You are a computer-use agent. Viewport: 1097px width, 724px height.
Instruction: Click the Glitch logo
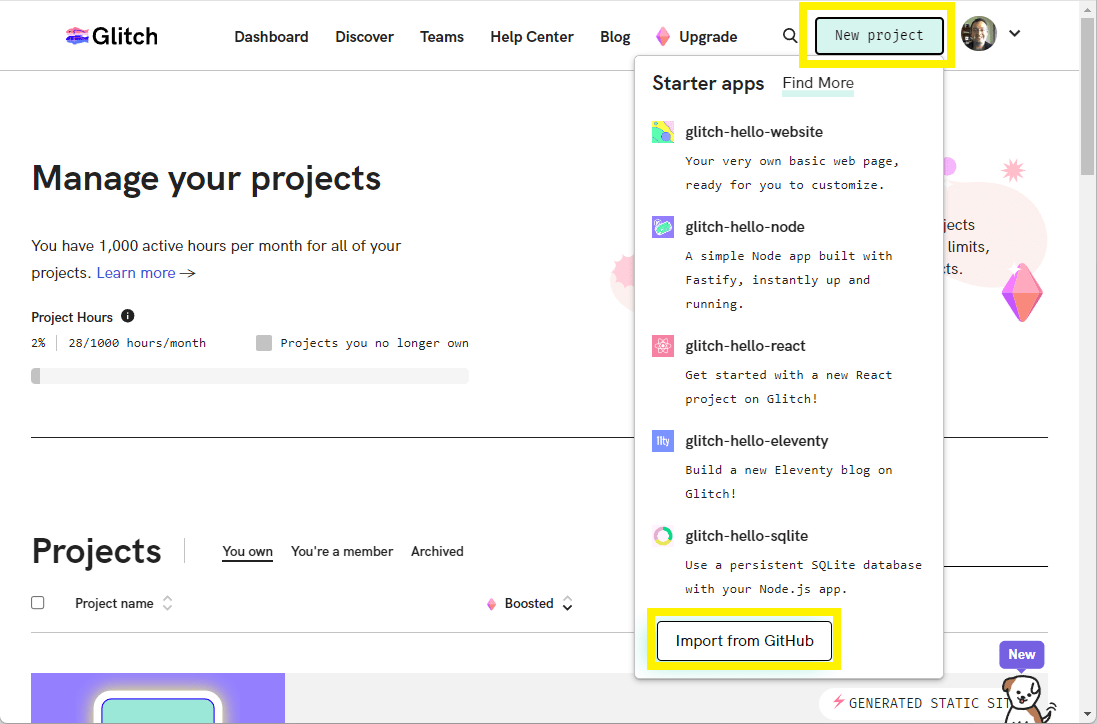click(110, 35)
